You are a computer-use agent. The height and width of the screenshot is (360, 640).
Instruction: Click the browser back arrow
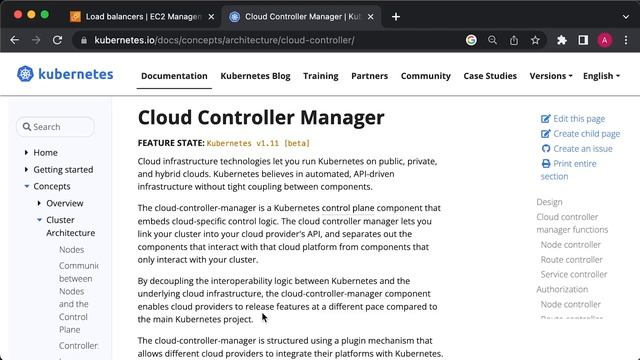(15, 40)
